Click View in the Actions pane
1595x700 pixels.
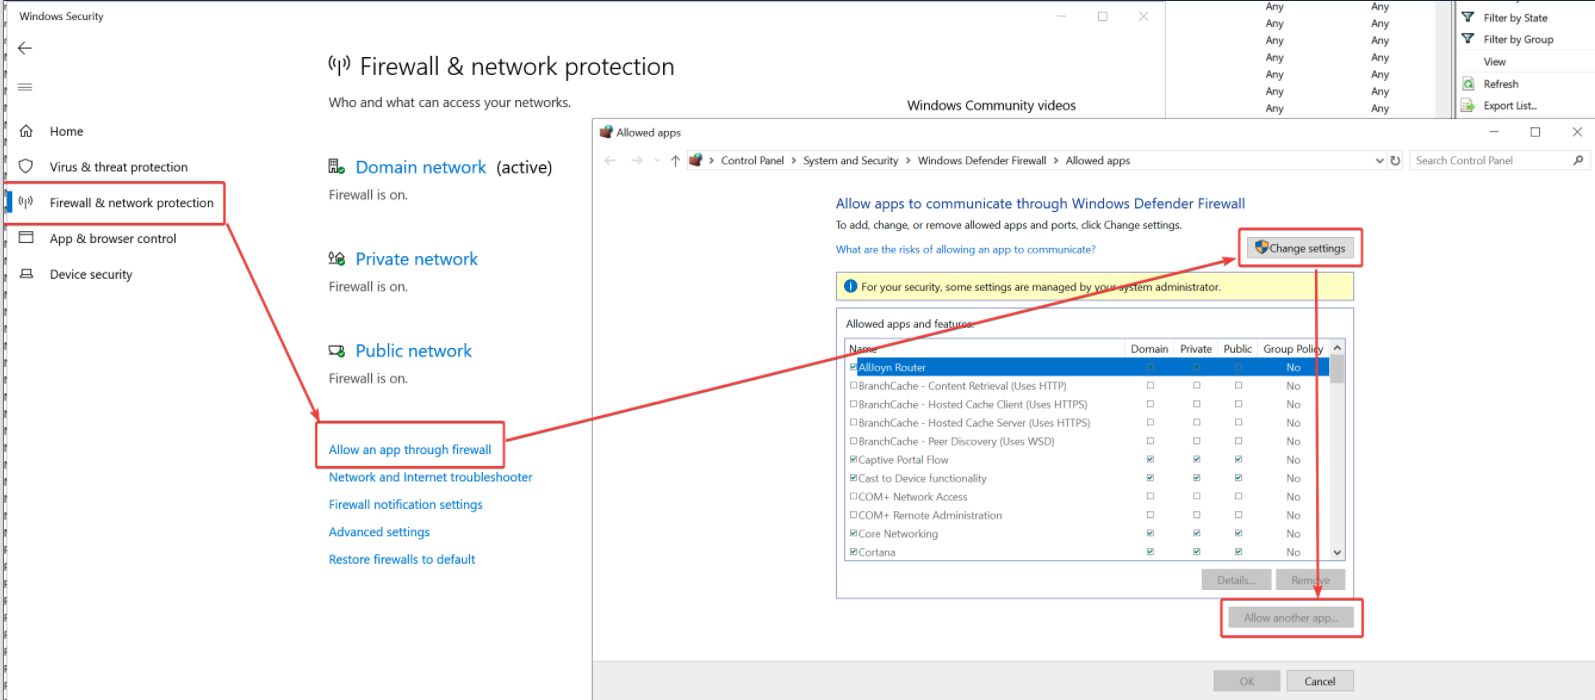(x=1494, y=62)
